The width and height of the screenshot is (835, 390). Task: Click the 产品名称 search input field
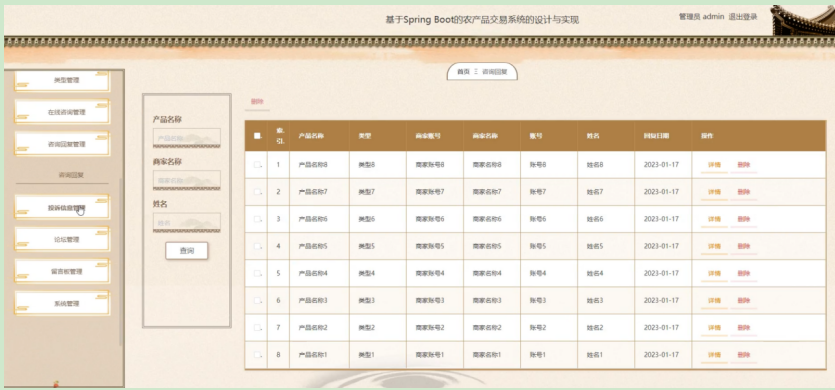186,138
